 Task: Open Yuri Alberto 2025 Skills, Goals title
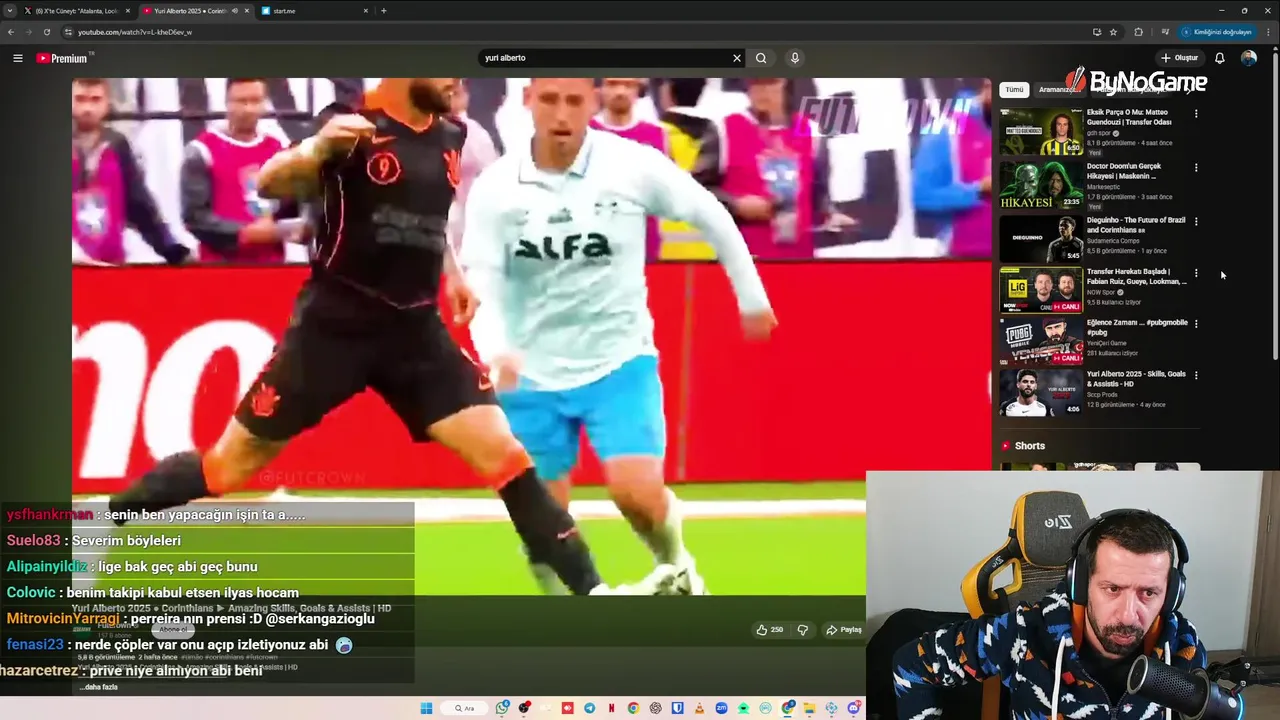(x=1136, y=379)
